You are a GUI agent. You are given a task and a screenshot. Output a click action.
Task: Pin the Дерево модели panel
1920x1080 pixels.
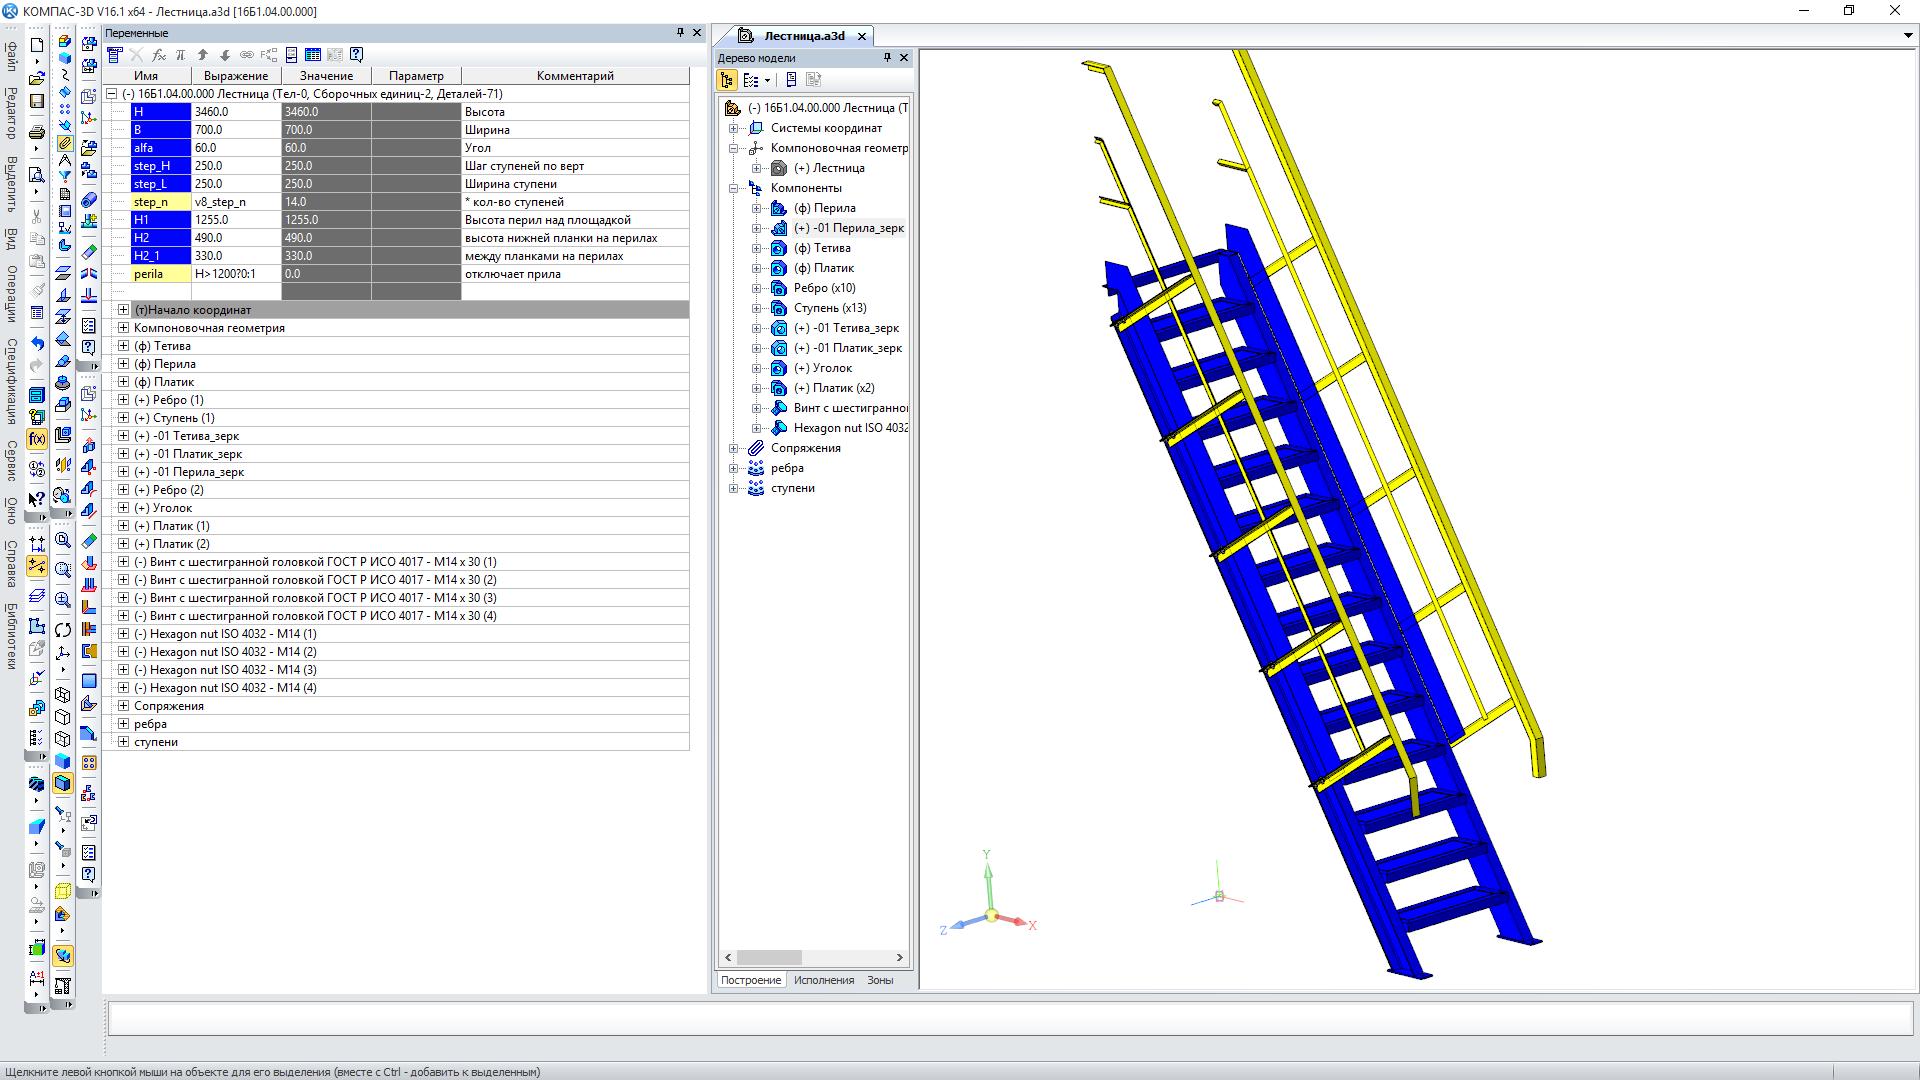887,58
